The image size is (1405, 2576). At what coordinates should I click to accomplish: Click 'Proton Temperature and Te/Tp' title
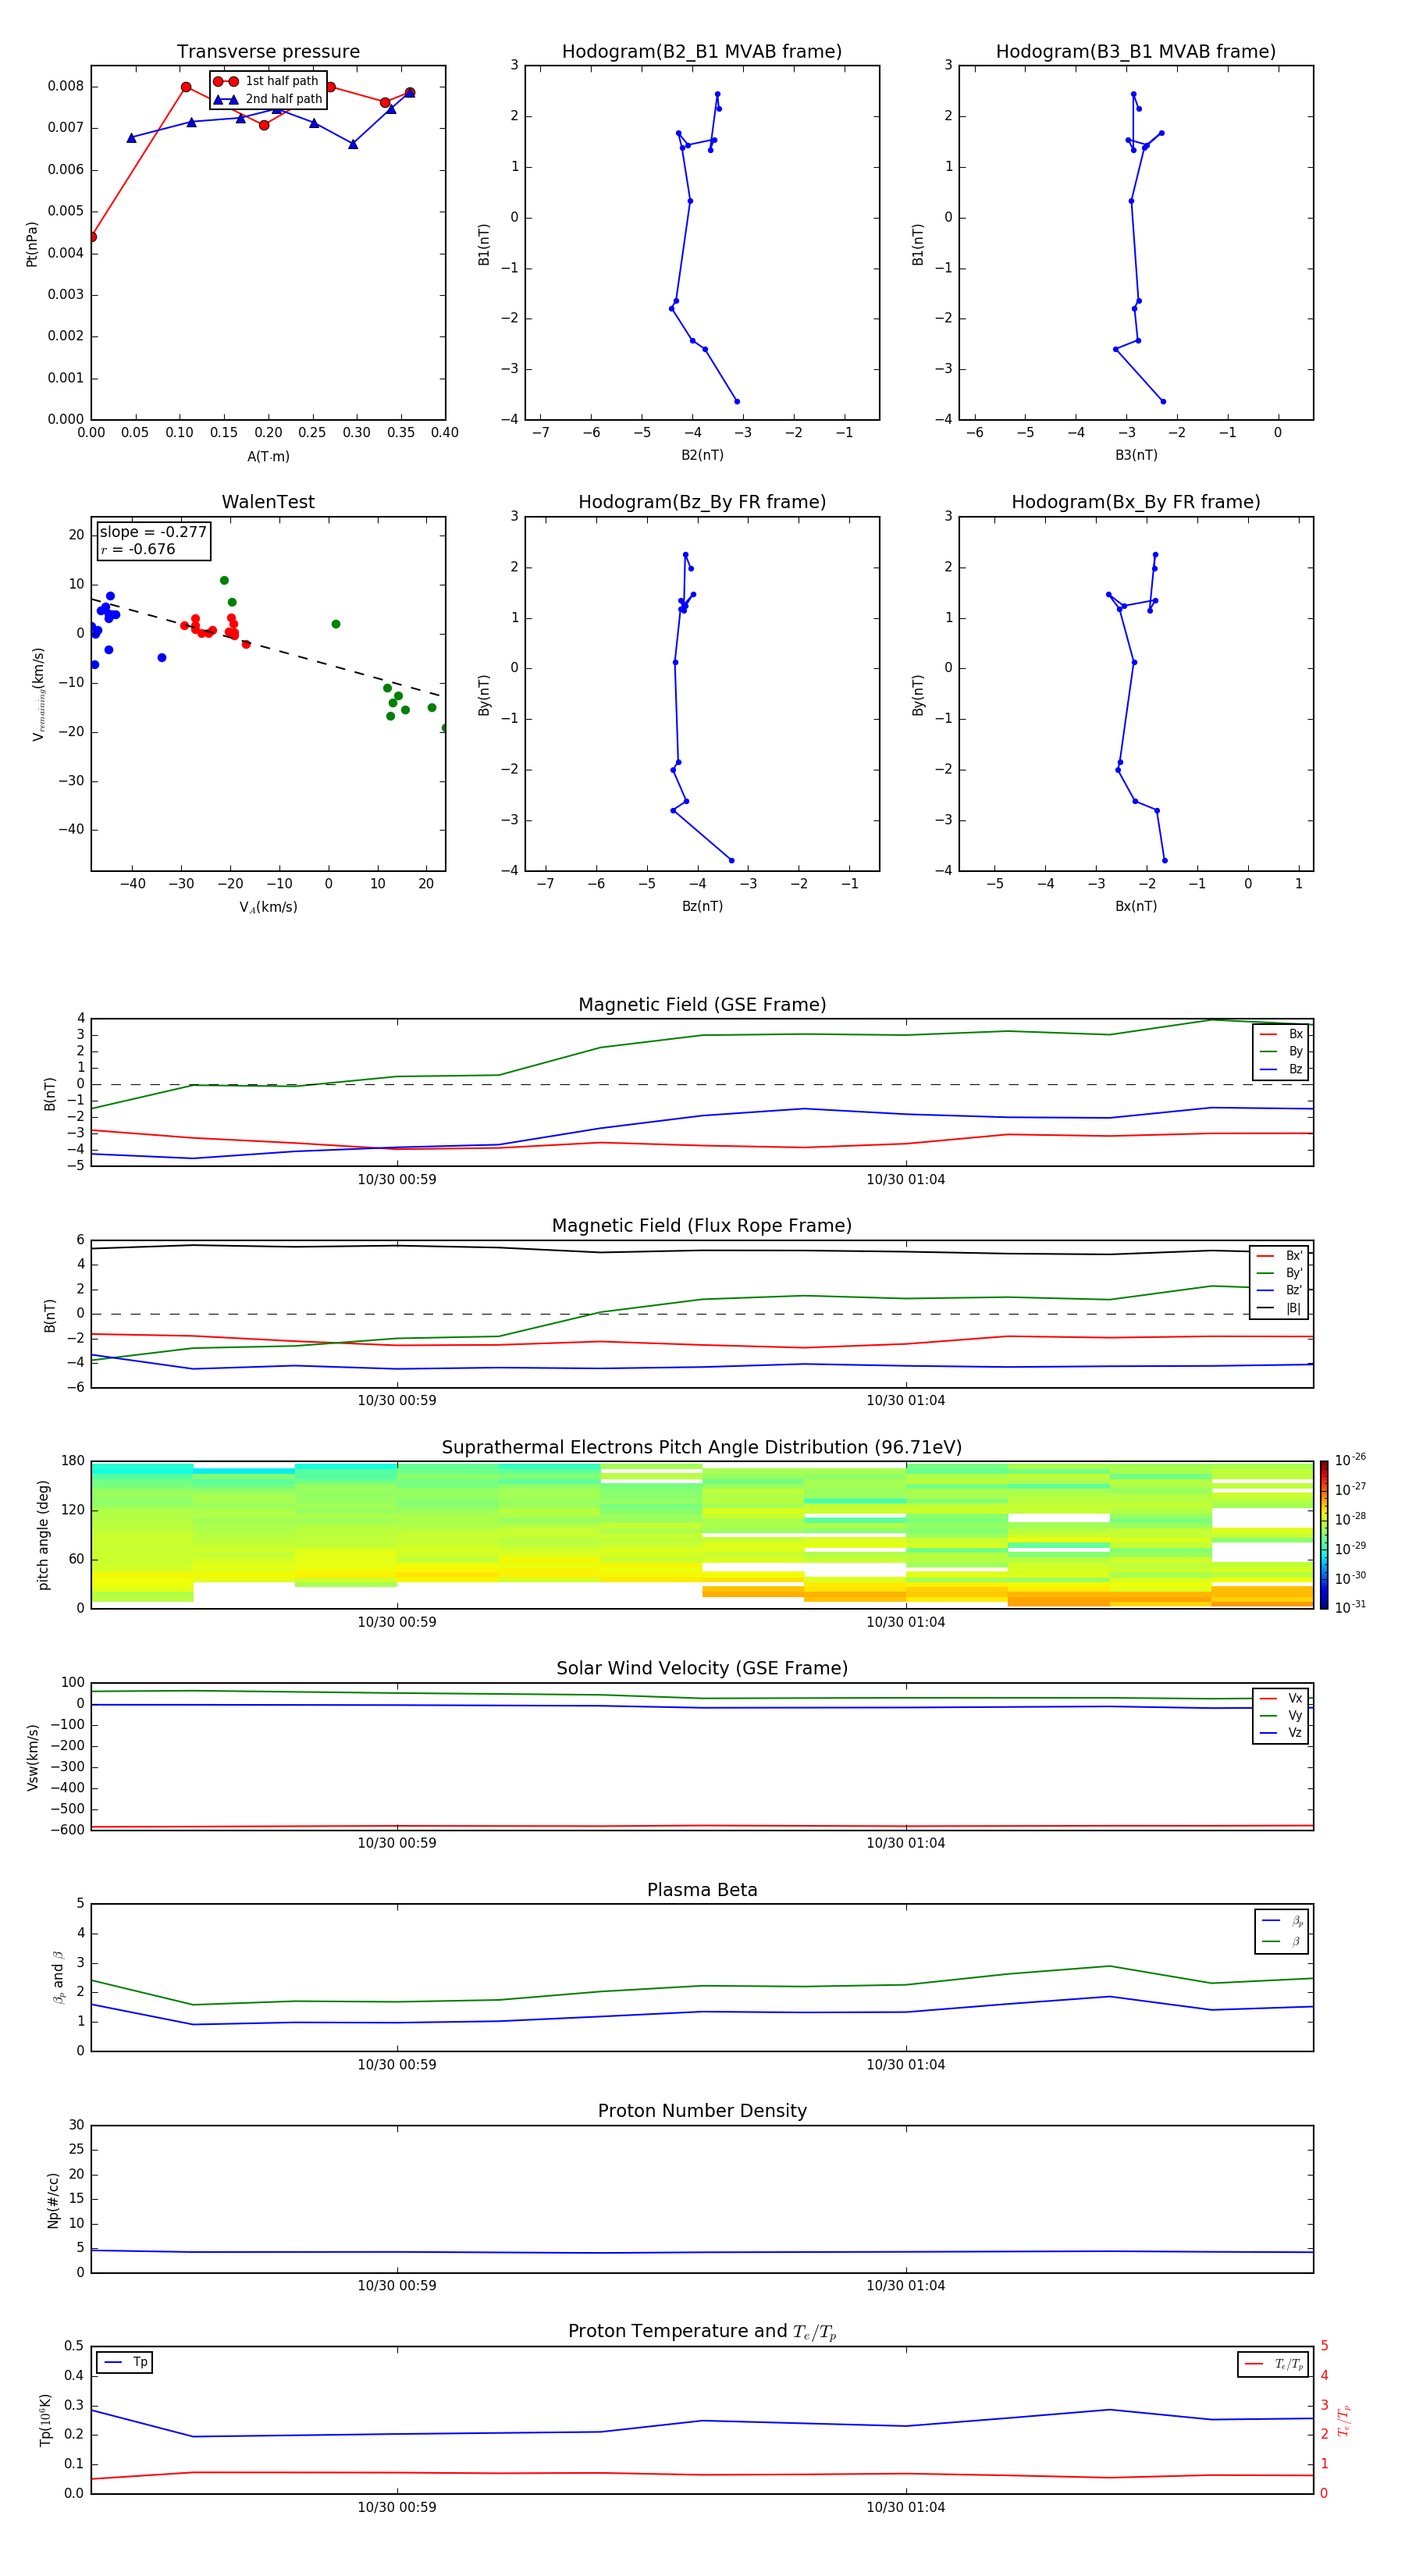tap(702, 2332)
